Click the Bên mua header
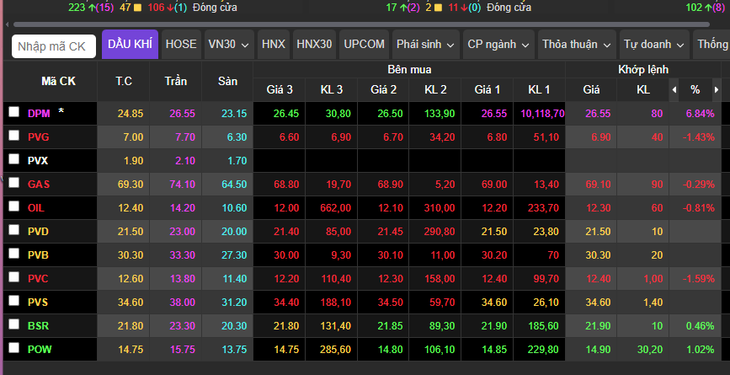Screen dimensions: 730x375 click(x=409, y=70)
